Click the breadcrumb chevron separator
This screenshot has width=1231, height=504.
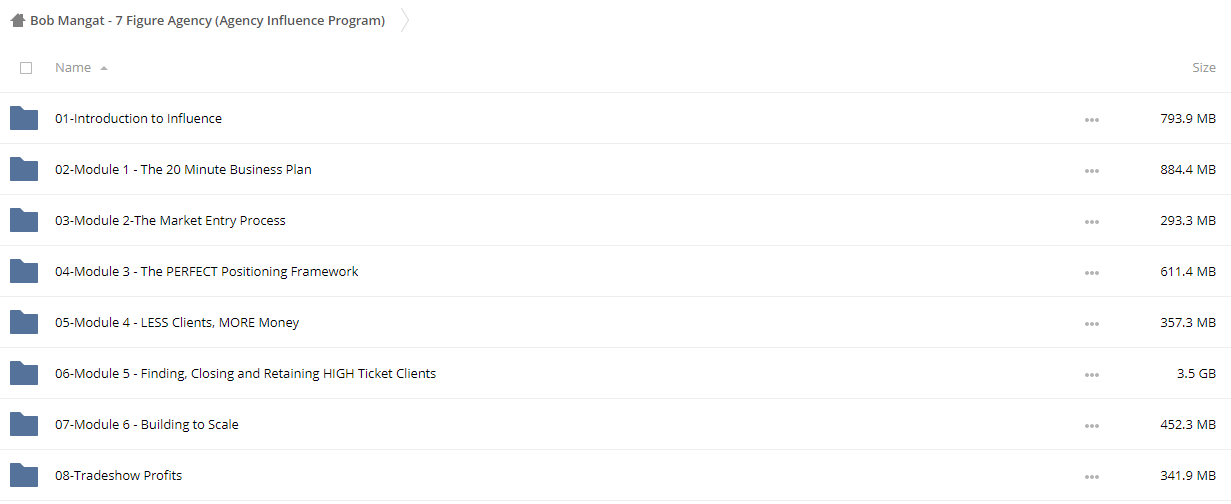pyautogui.click(x=405, y=21)
